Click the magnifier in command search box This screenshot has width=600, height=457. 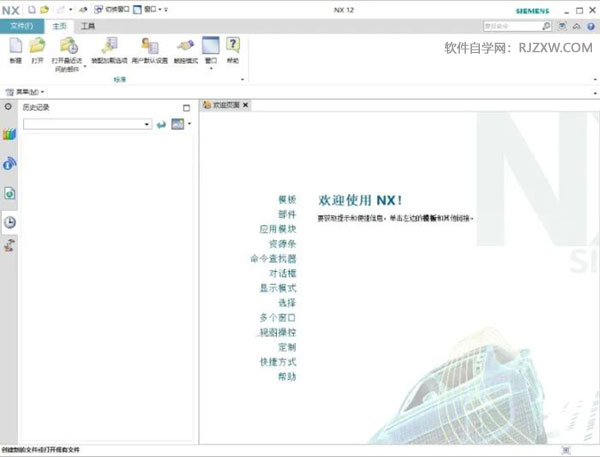(546, 26)
